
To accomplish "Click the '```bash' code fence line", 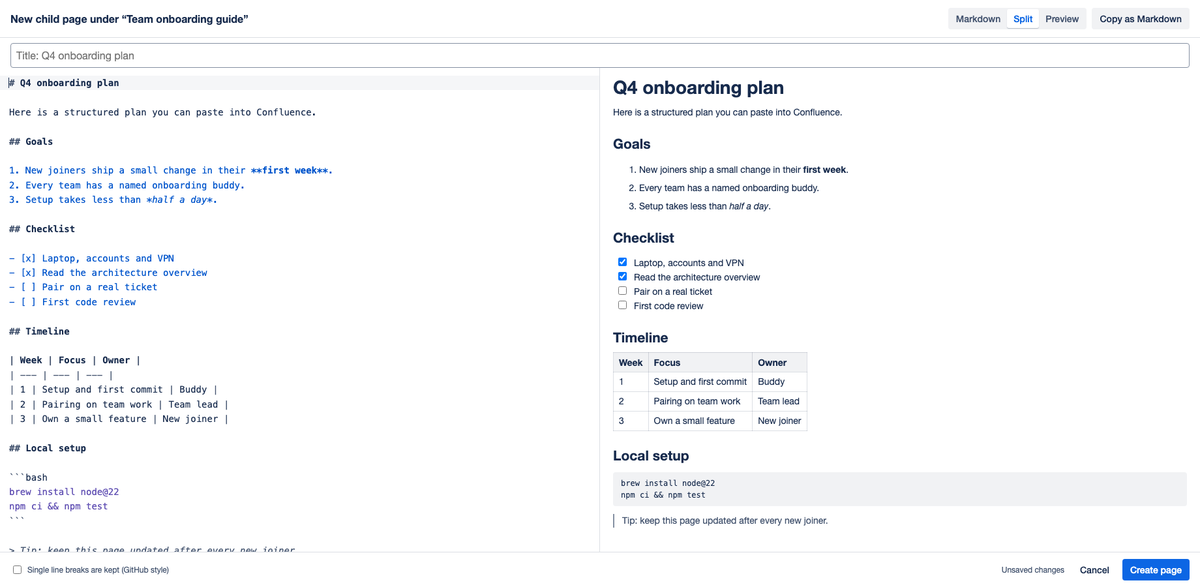I will click(28, 477).
